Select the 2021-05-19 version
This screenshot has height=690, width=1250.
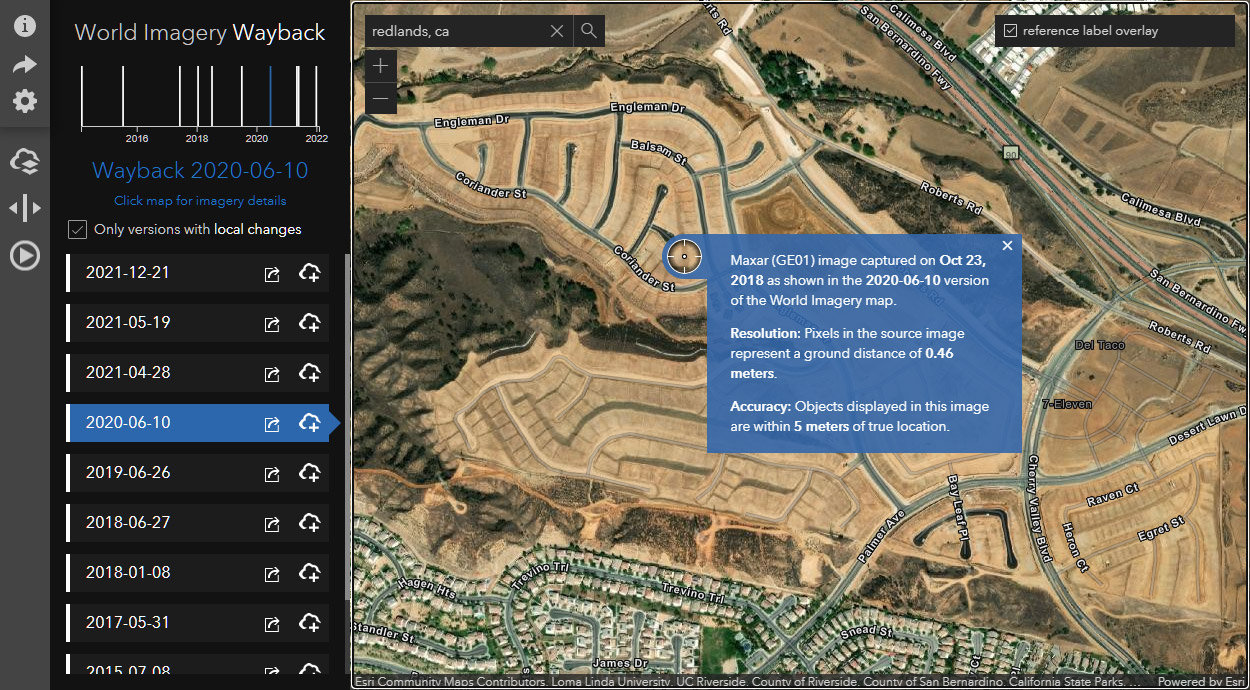pyautogui.click(x=197, y=323)
